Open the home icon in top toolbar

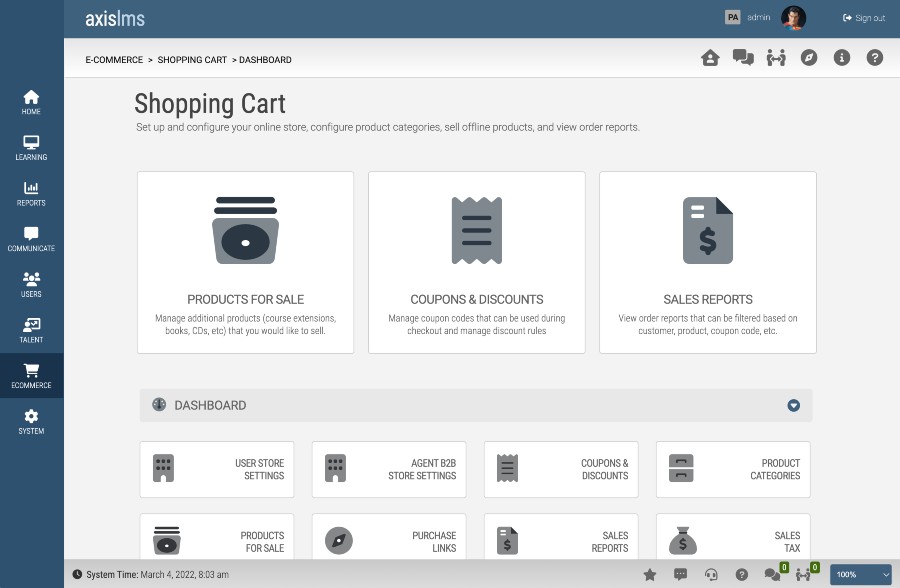(710, 57)
